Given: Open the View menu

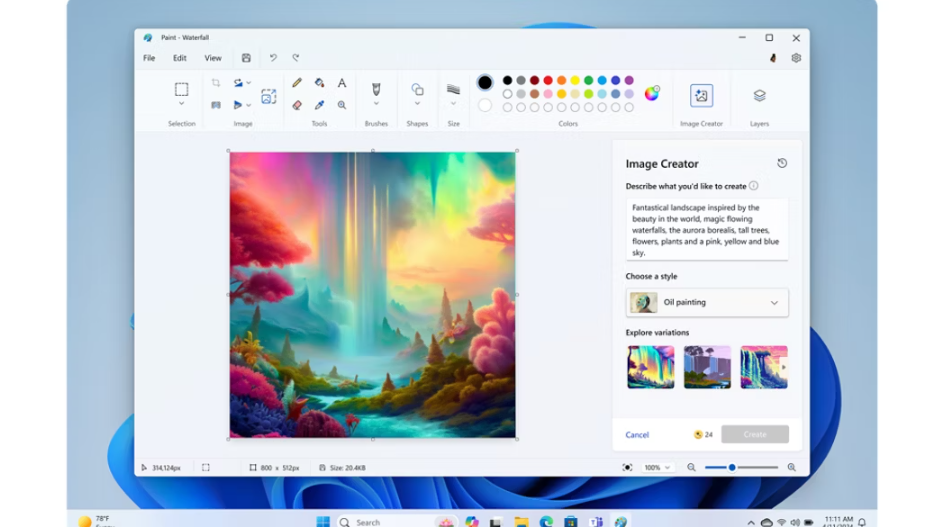Looking at the screenshot, I should [213, 58].
